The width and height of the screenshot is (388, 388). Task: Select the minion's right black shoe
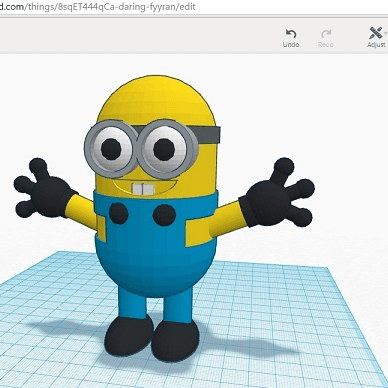pos(175,340)
